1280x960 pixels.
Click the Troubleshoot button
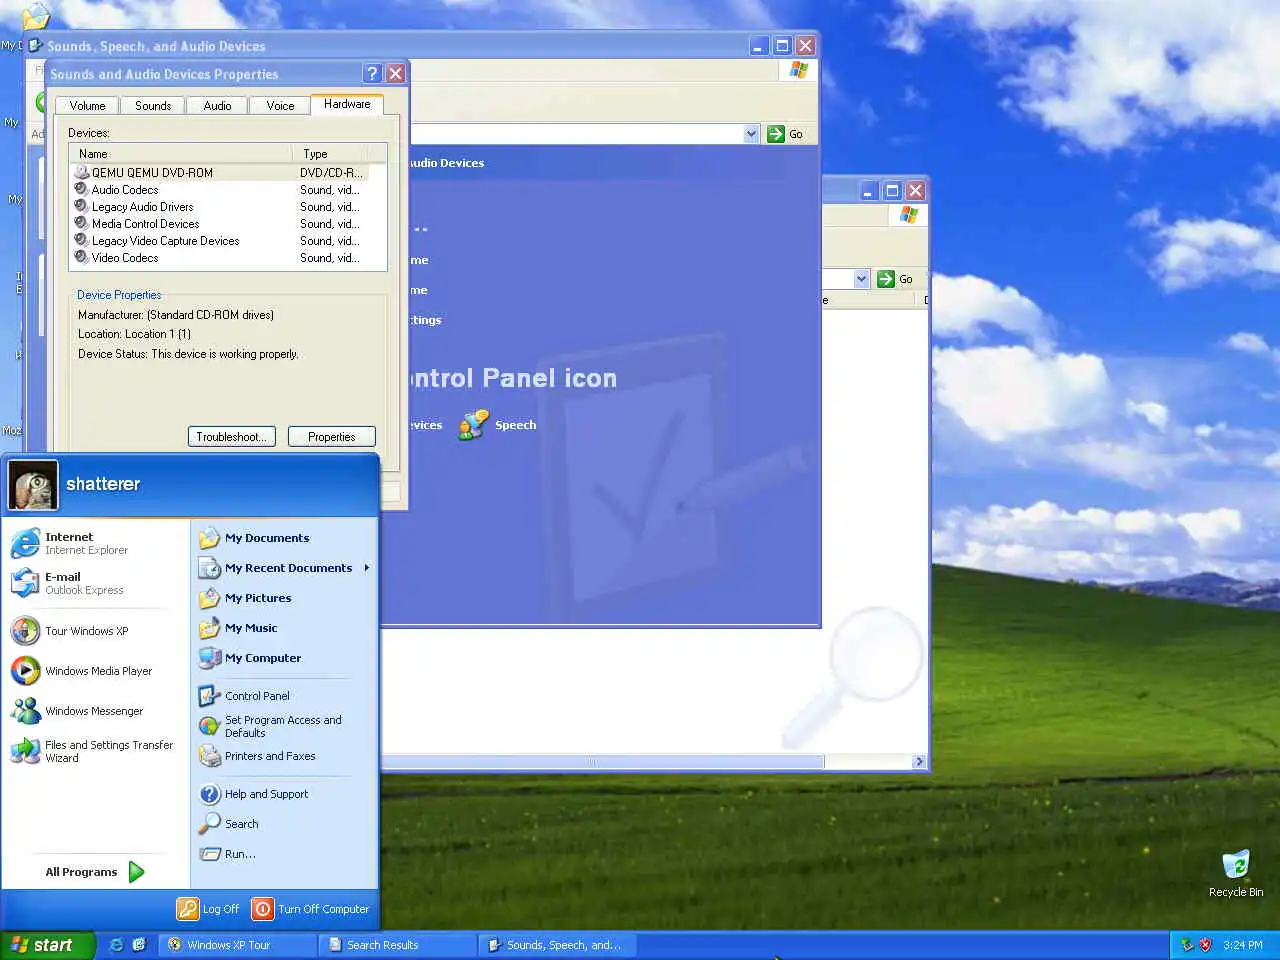pyautogui.click(x=231, y=437)
